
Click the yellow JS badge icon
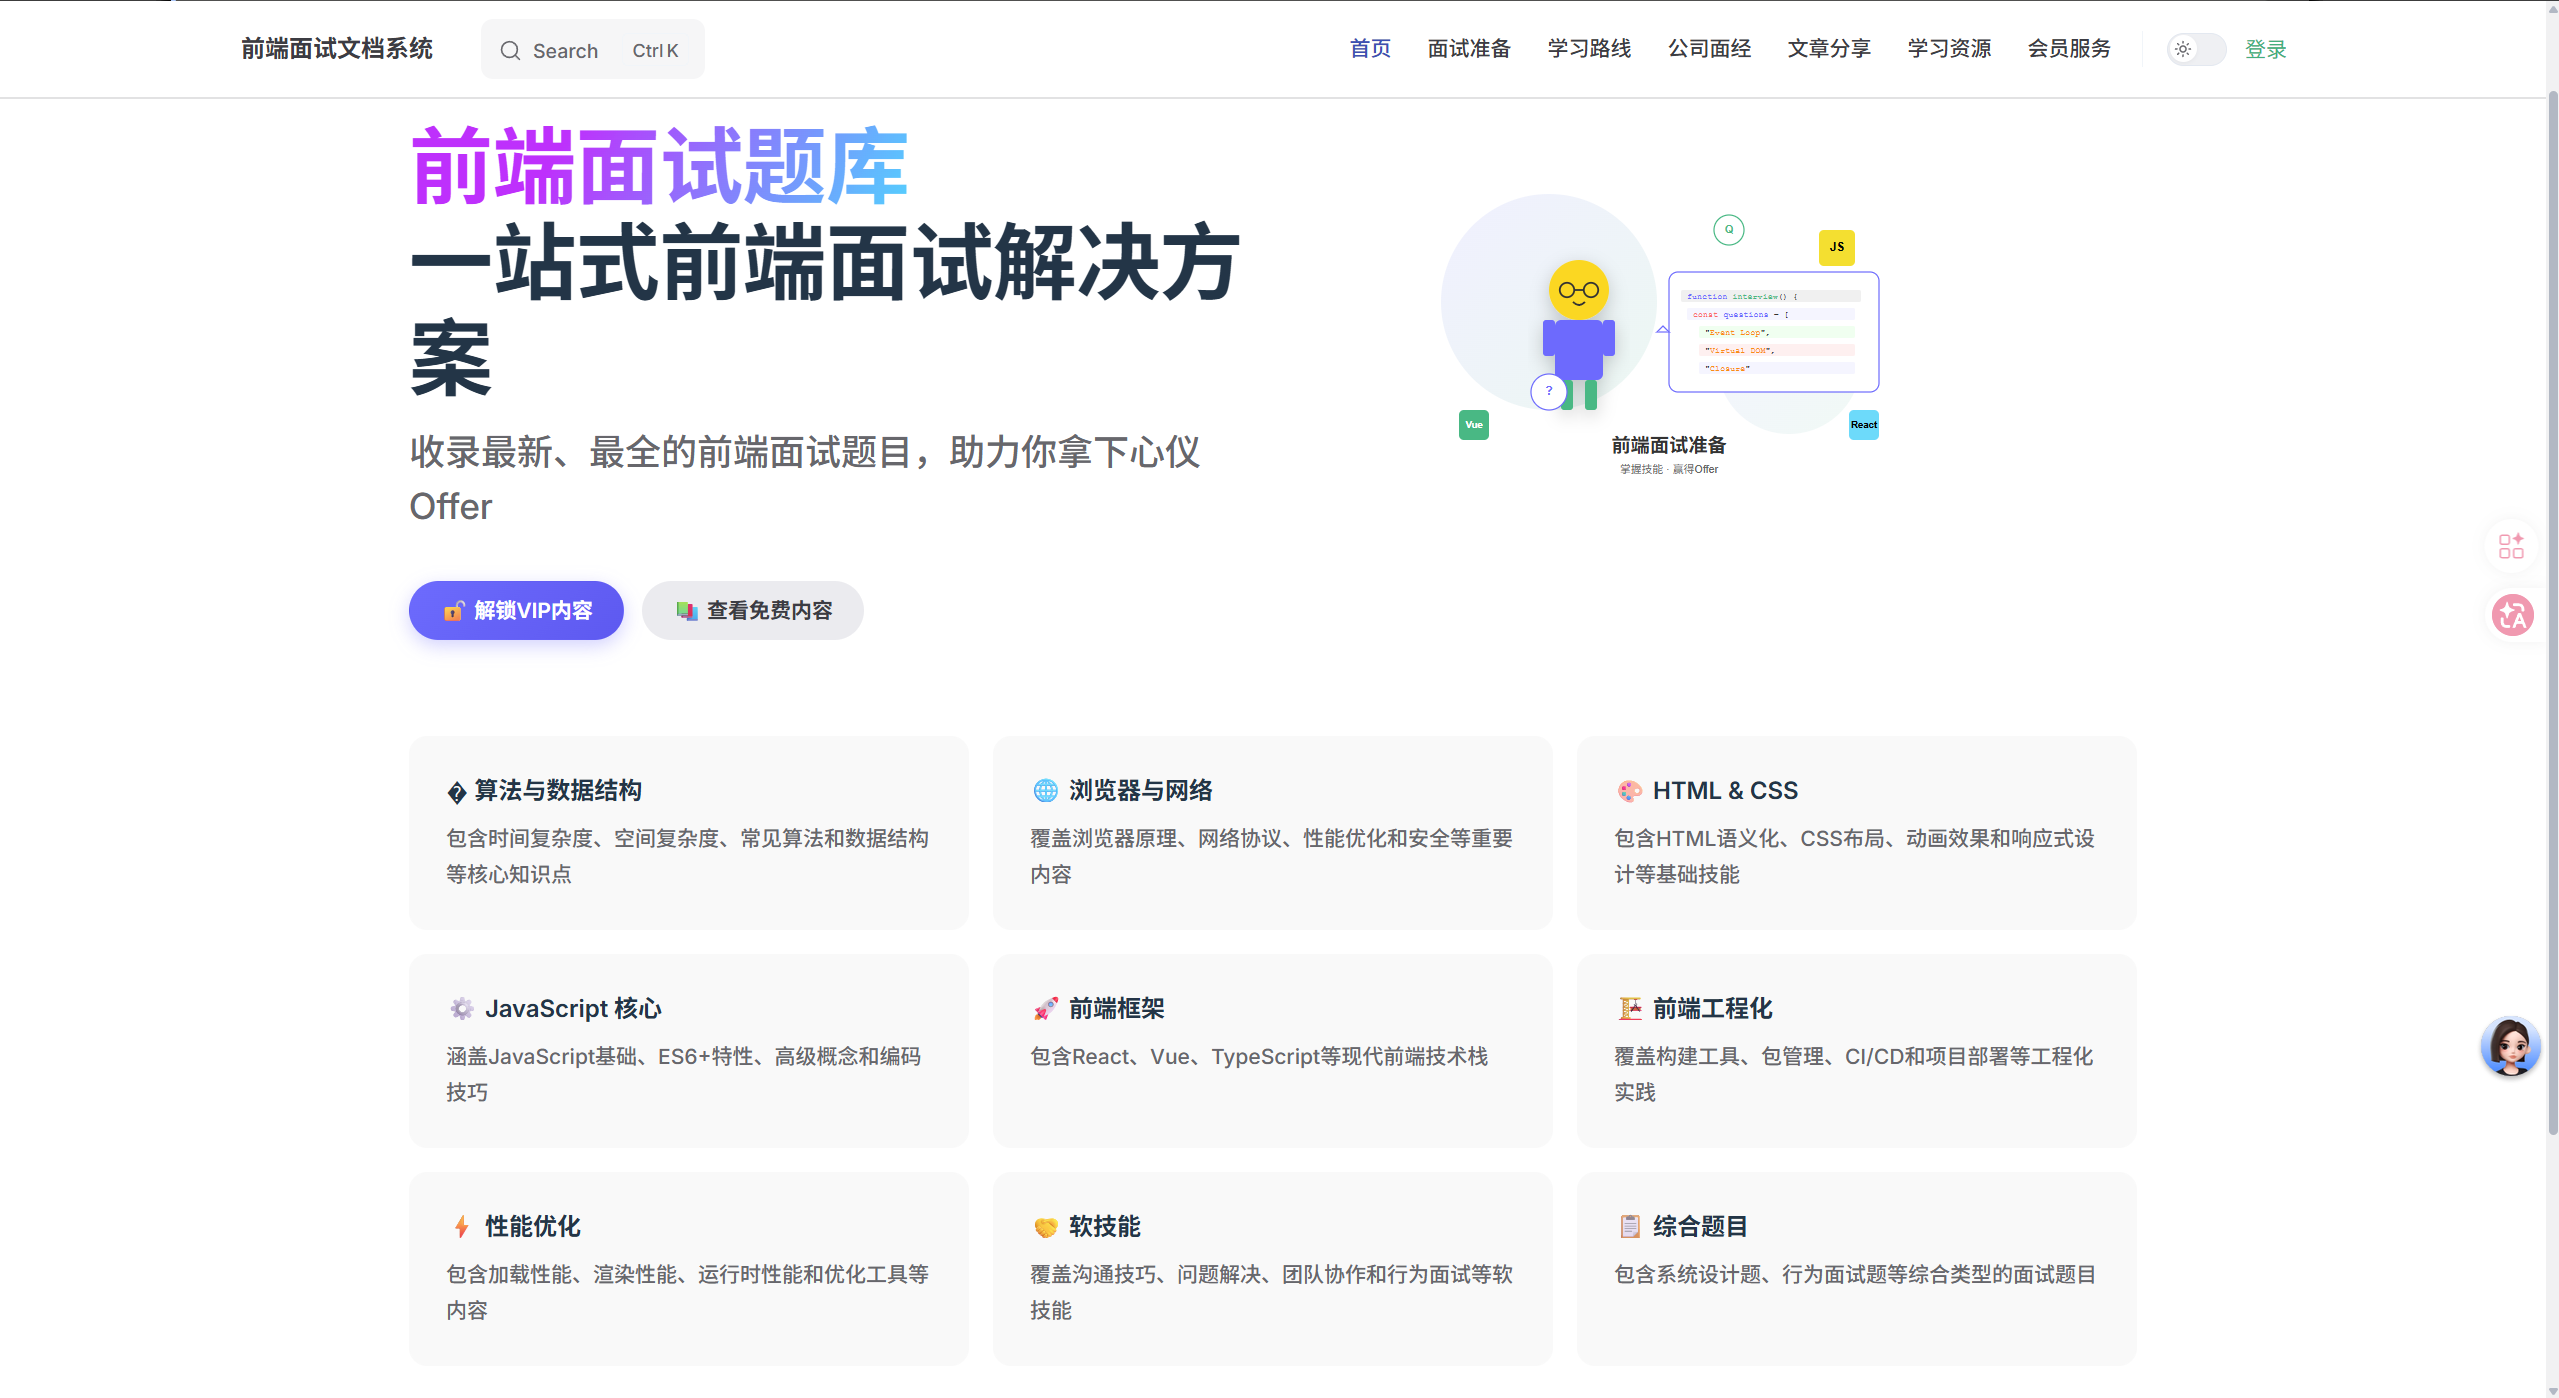1836,247
